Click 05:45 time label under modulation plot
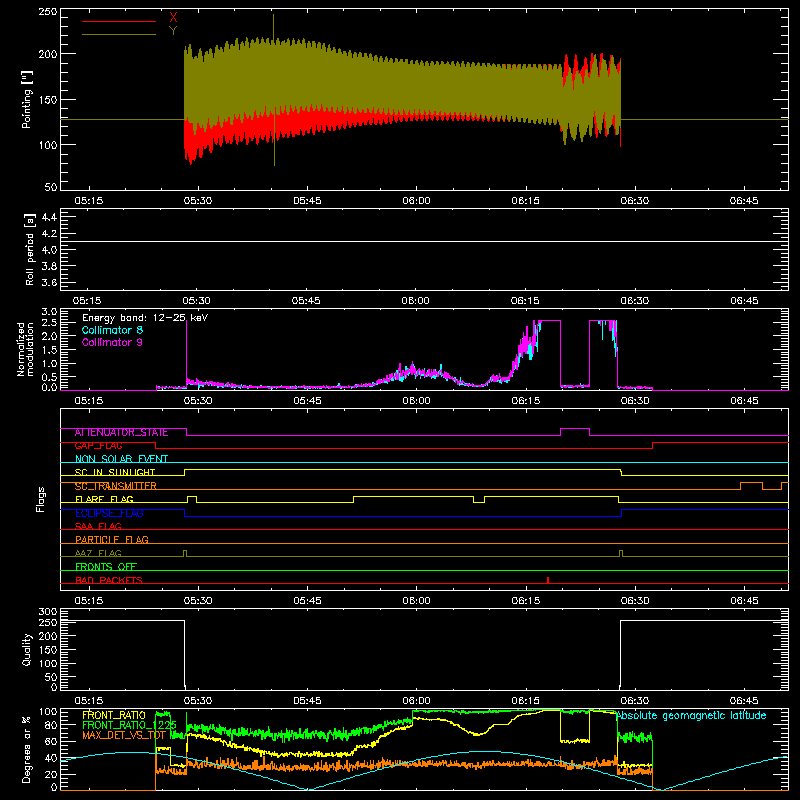 coord(308,401)
